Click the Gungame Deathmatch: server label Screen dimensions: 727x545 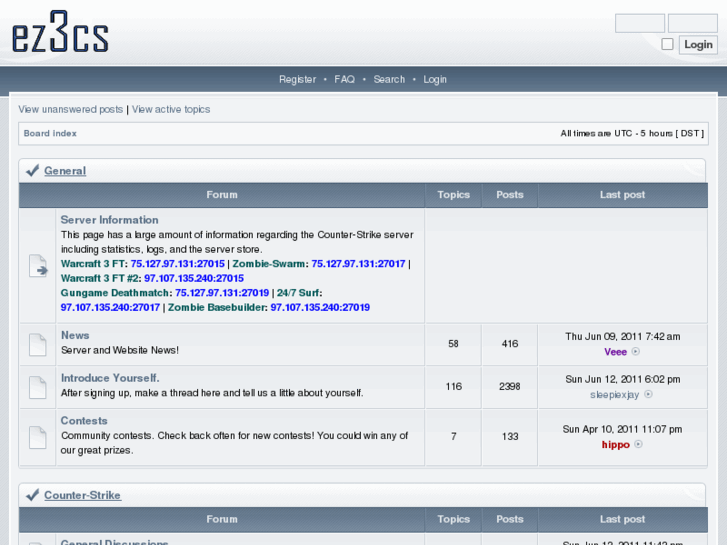click(116, 293)
